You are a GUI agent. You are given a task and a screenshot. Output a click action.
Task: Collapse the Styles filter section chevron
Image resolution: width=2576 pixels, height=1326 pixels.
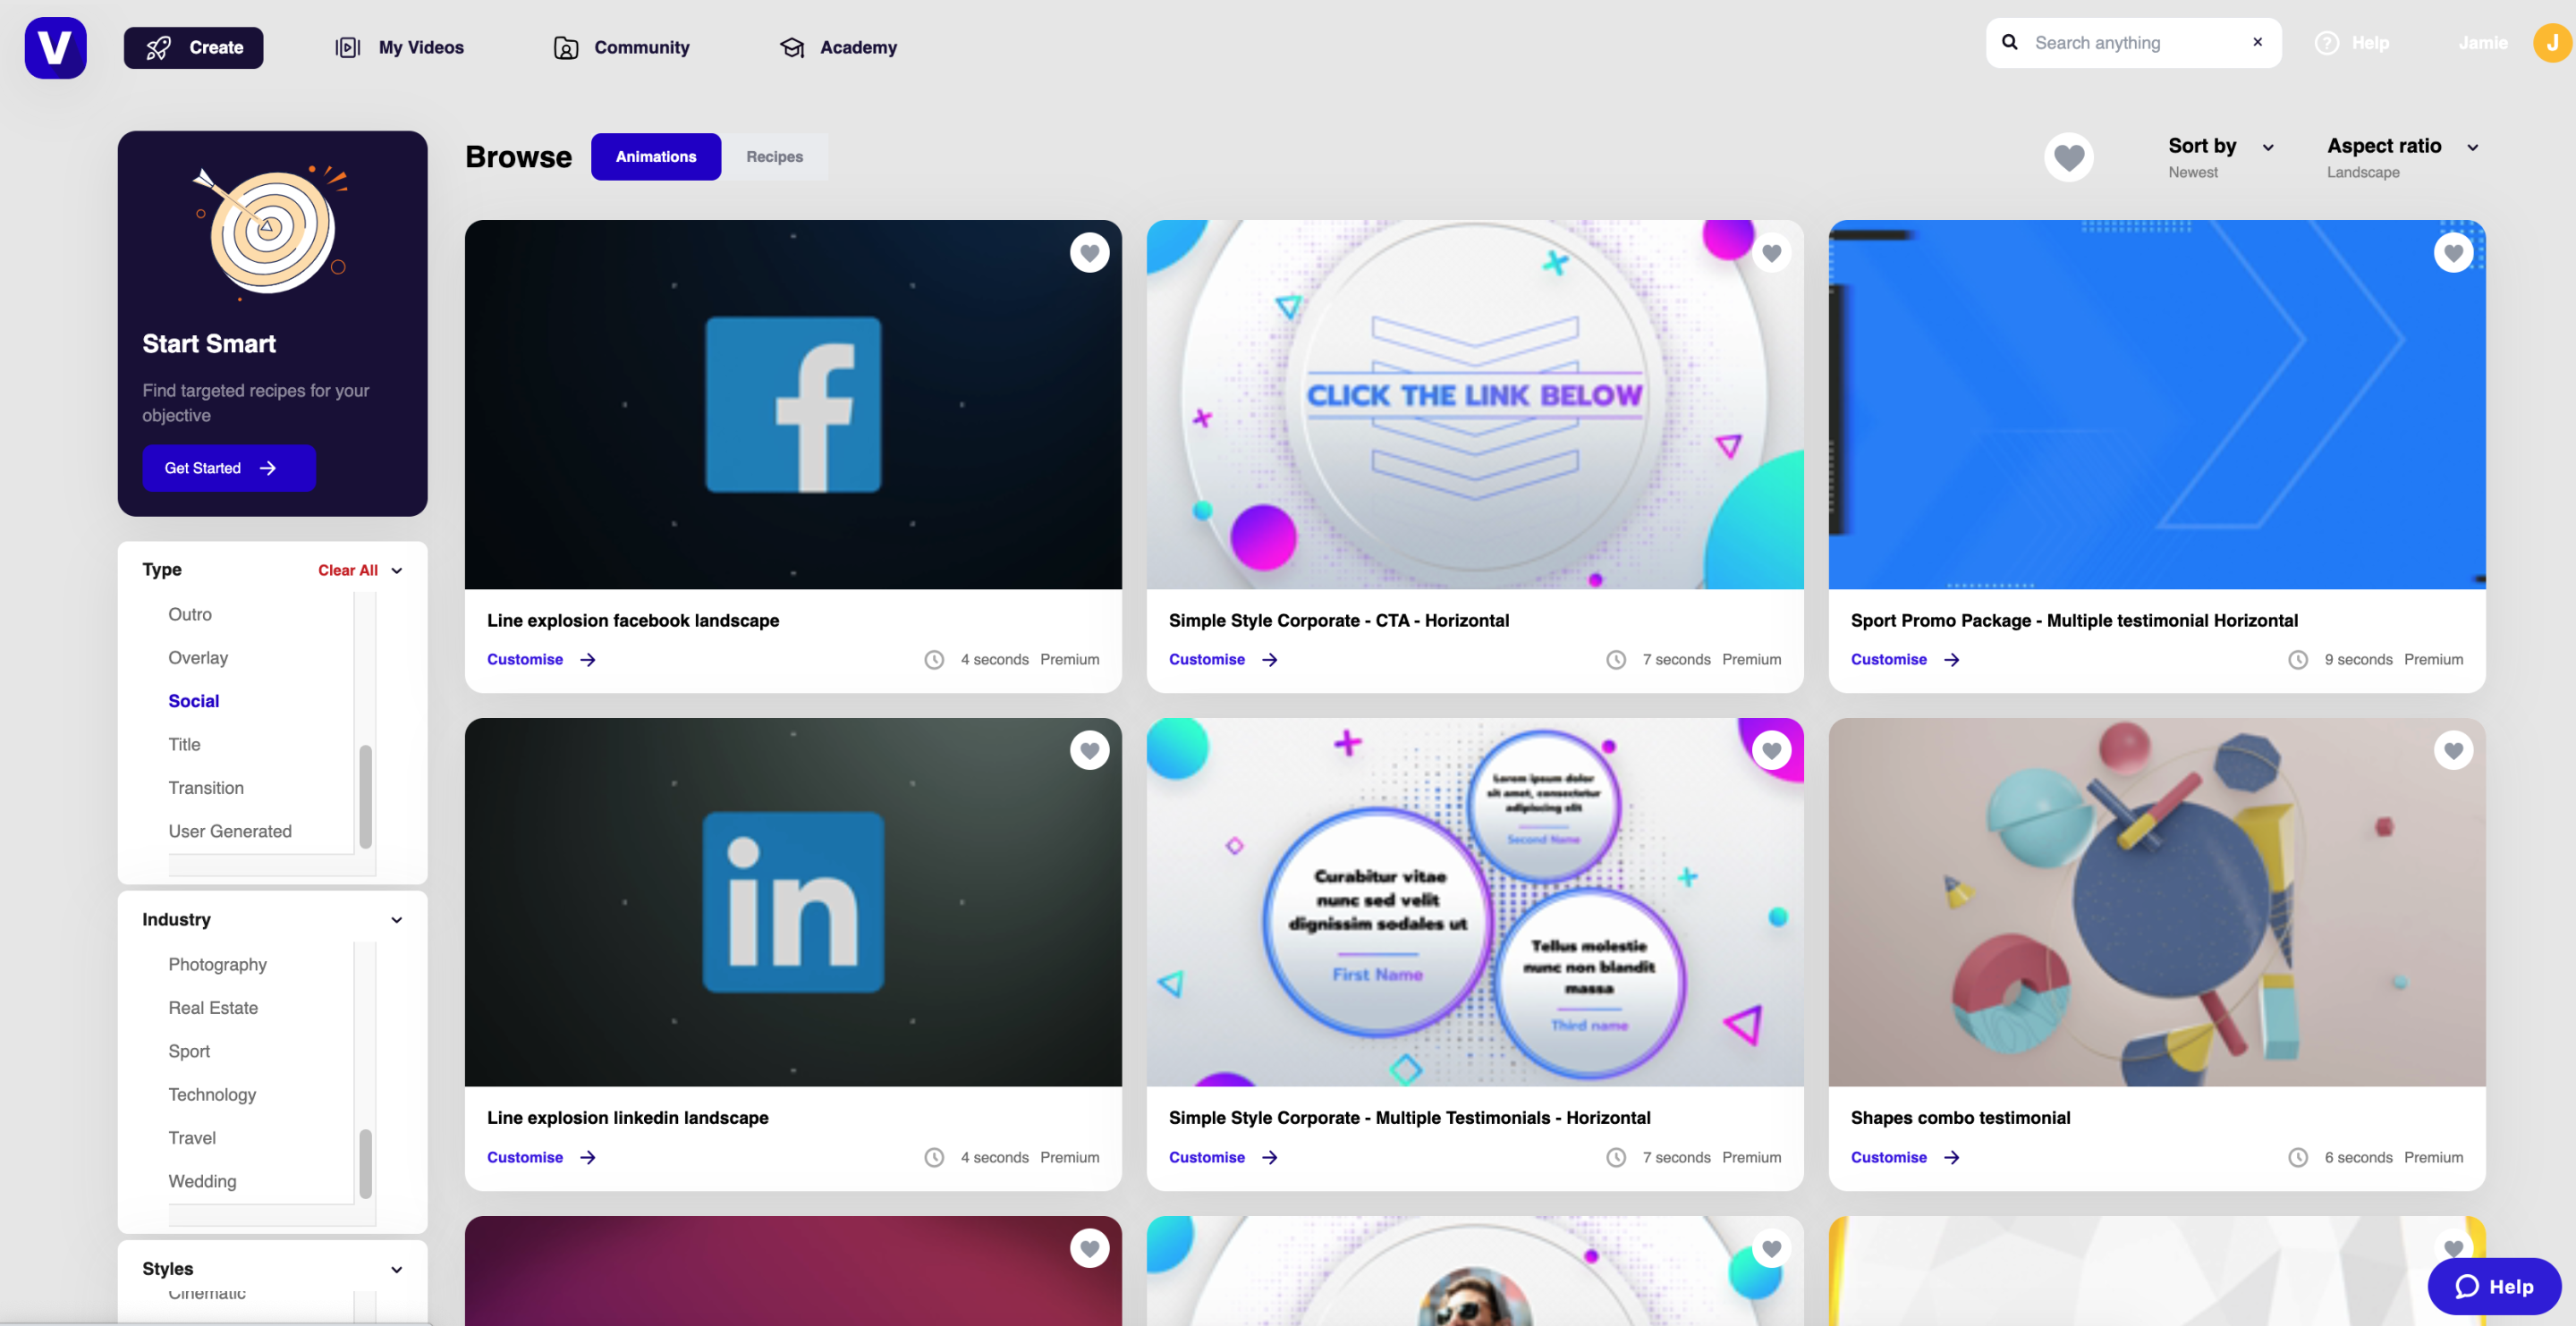pos(397,1270)
